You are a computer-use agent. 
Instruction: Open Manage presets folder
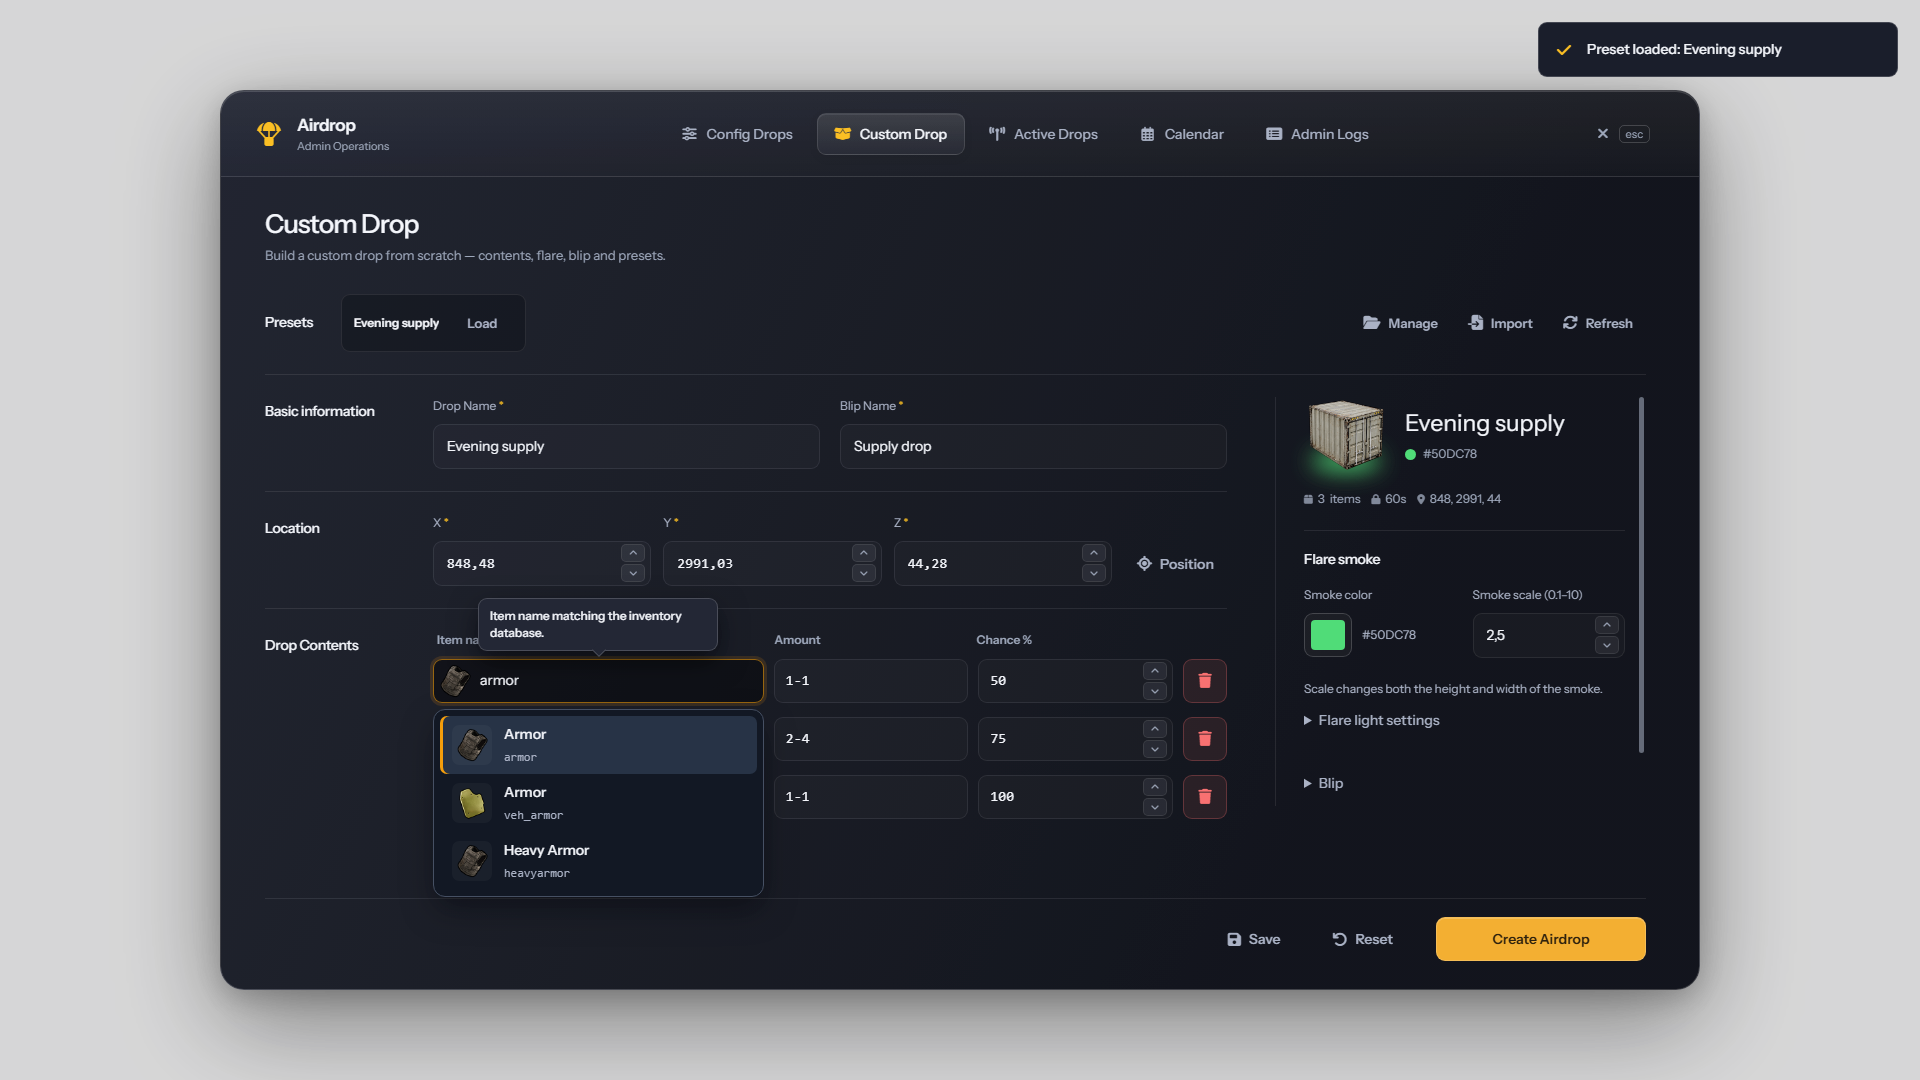point(1400,323)
